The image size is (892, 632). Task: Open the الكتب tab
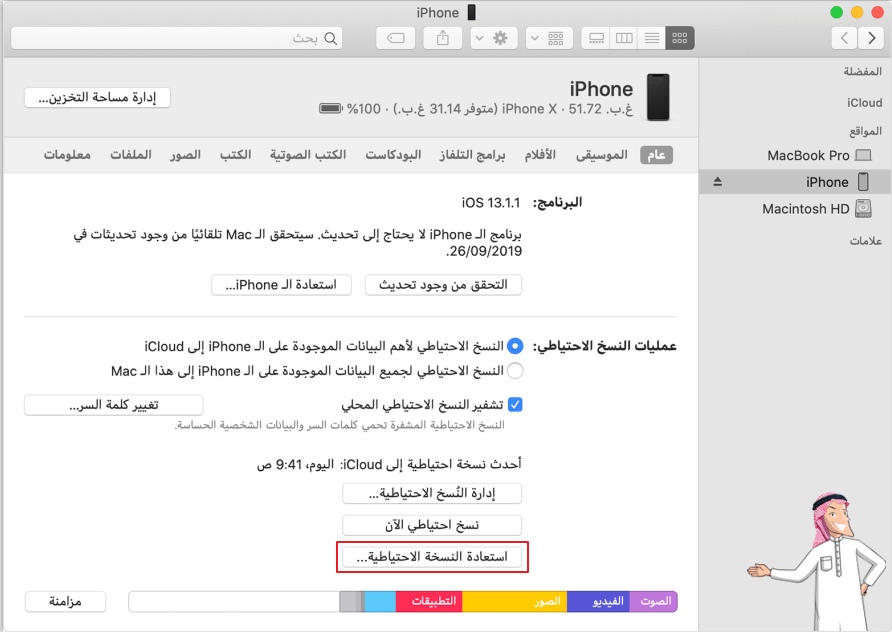pos(236,155)
